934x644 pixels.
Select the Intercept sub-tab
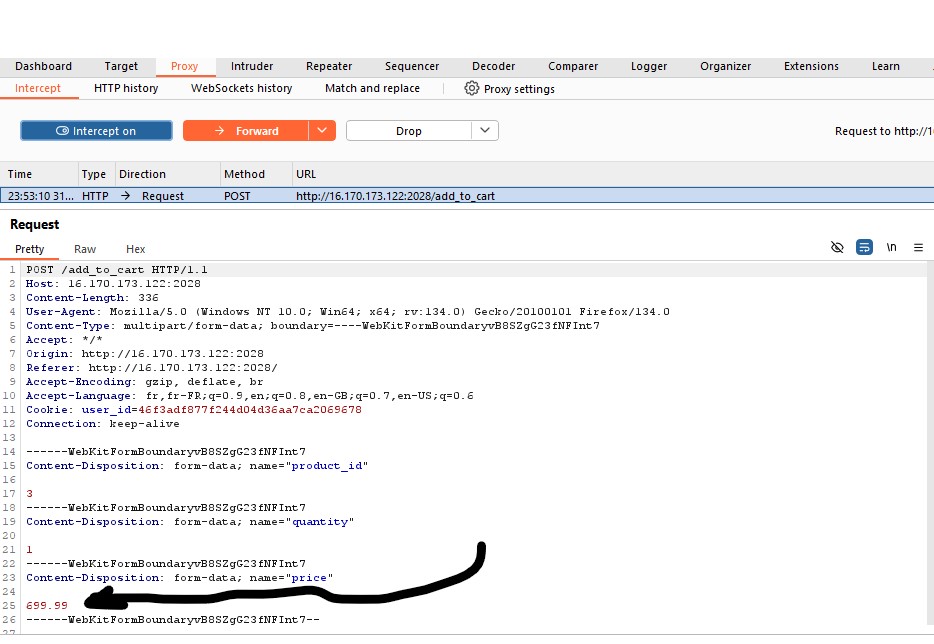coord(38,88)
